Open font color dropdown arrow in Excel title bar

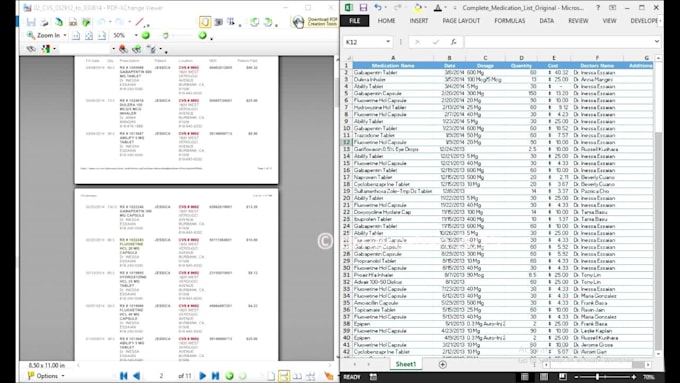click(x=445, y=7)
